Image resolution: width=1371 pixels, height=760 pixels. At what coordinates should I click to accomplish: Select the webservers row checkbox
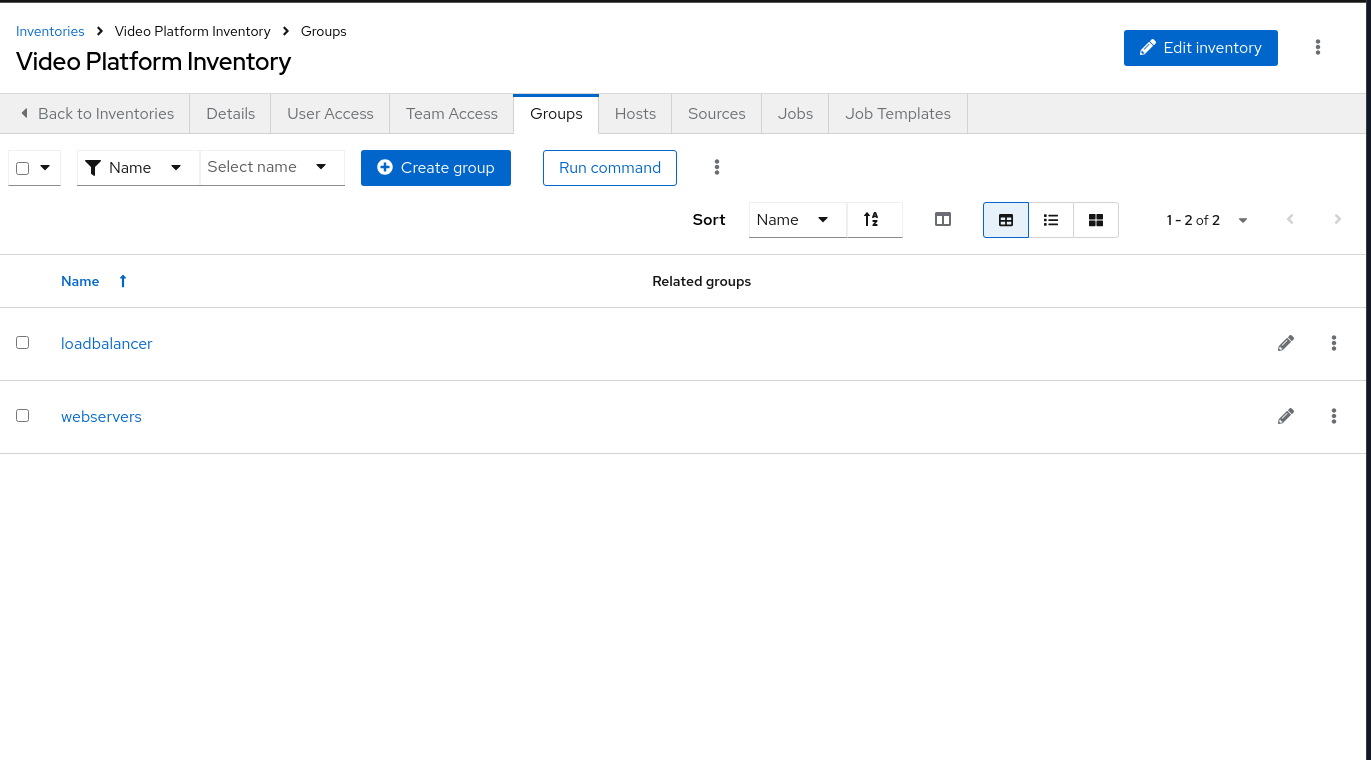click(x=22, y=415)
